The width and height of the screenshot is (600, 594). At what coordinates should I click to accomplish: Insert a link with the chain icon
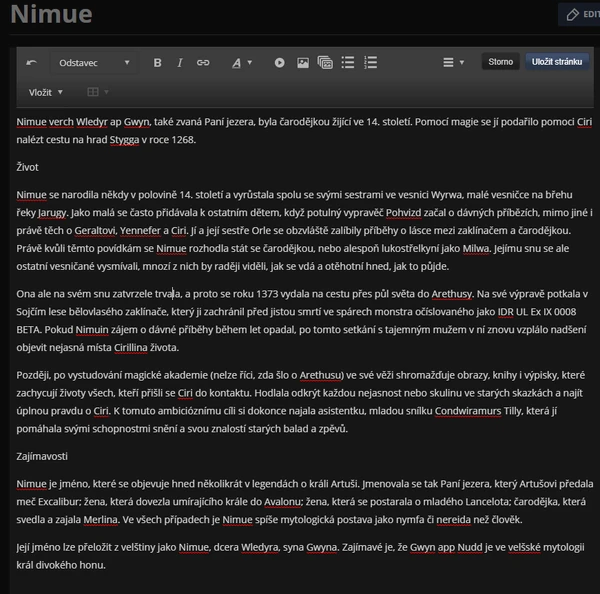click(x=203, y=63)
